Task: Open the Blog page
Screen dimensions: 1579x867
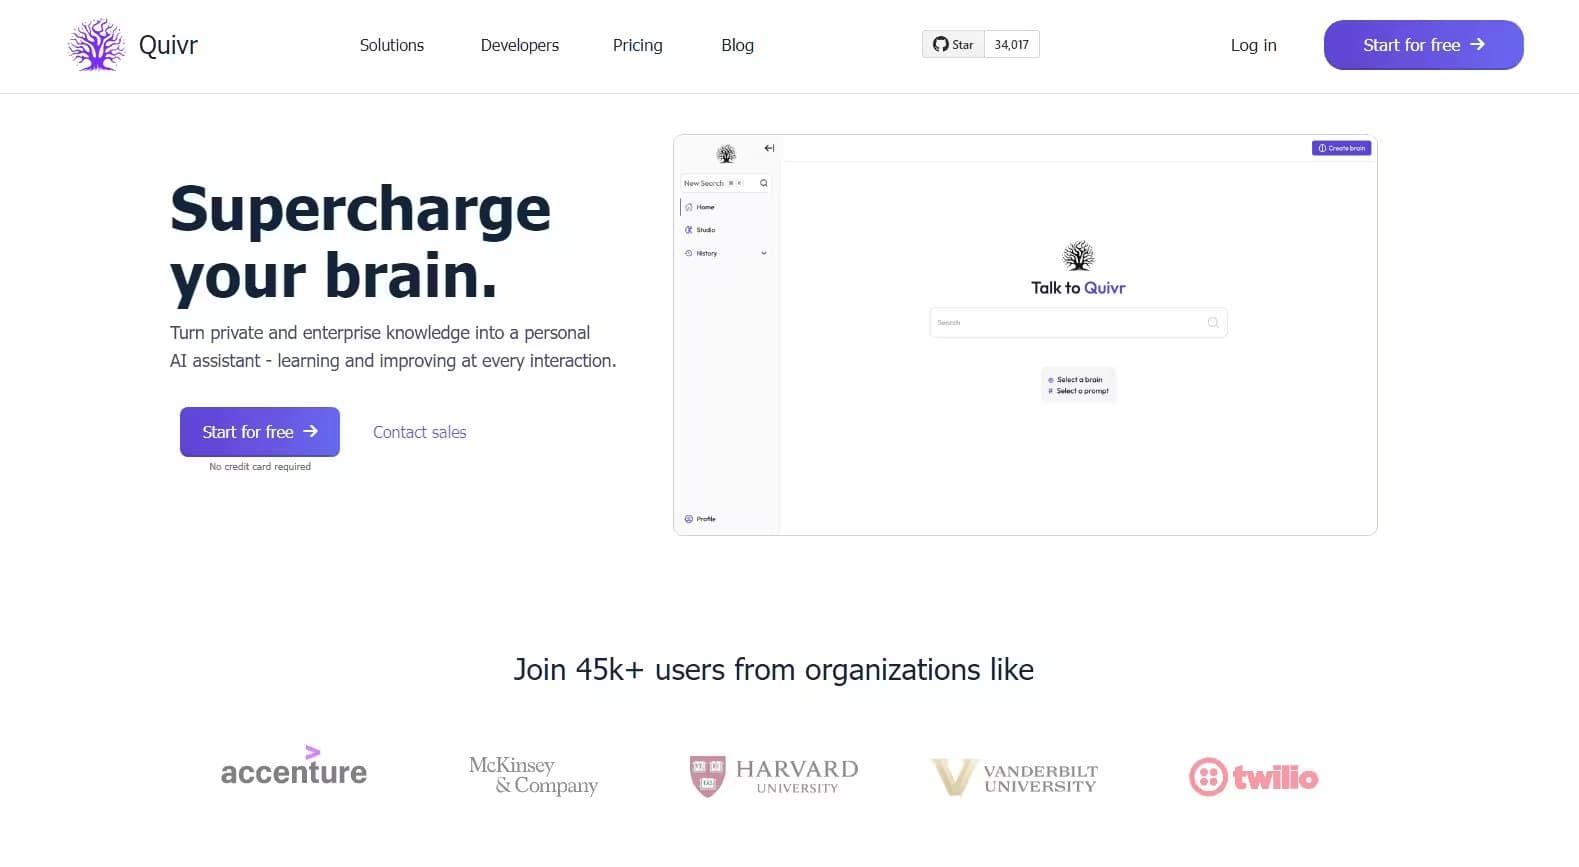Action: click(738, 45)
